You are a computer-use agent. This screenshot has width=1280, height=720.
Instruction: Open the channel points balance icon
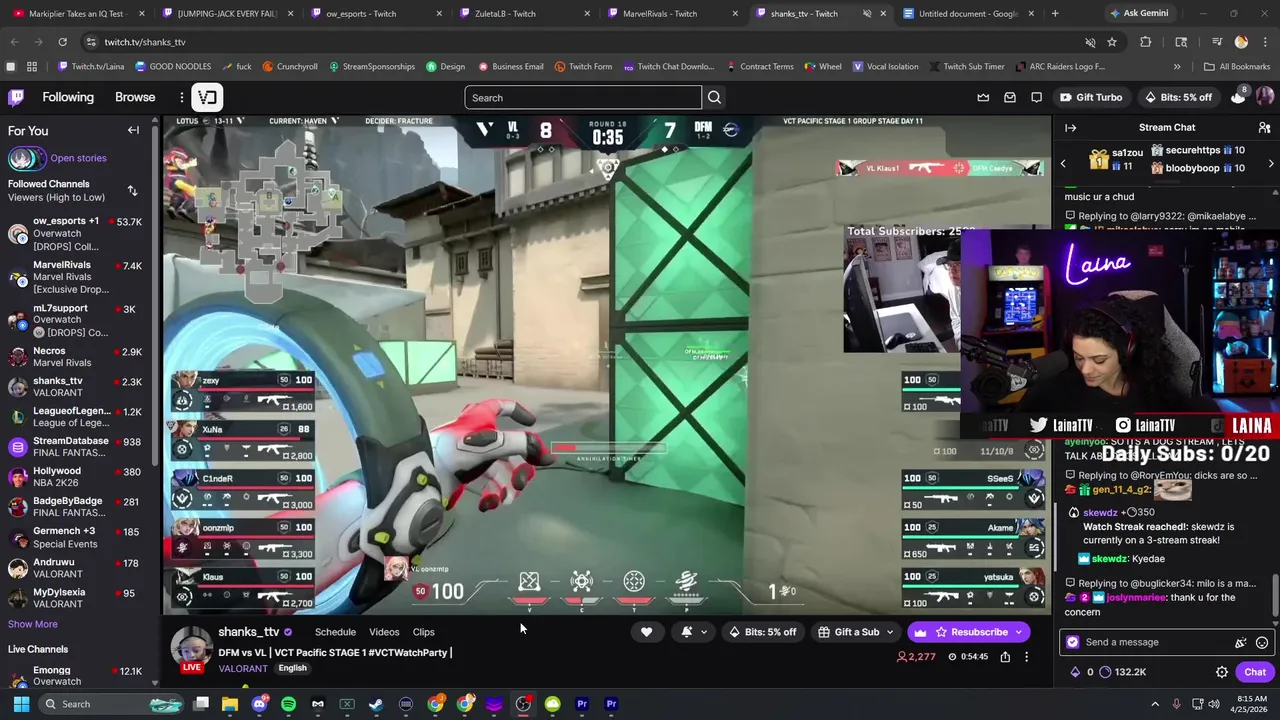(x=1105, y=672)
